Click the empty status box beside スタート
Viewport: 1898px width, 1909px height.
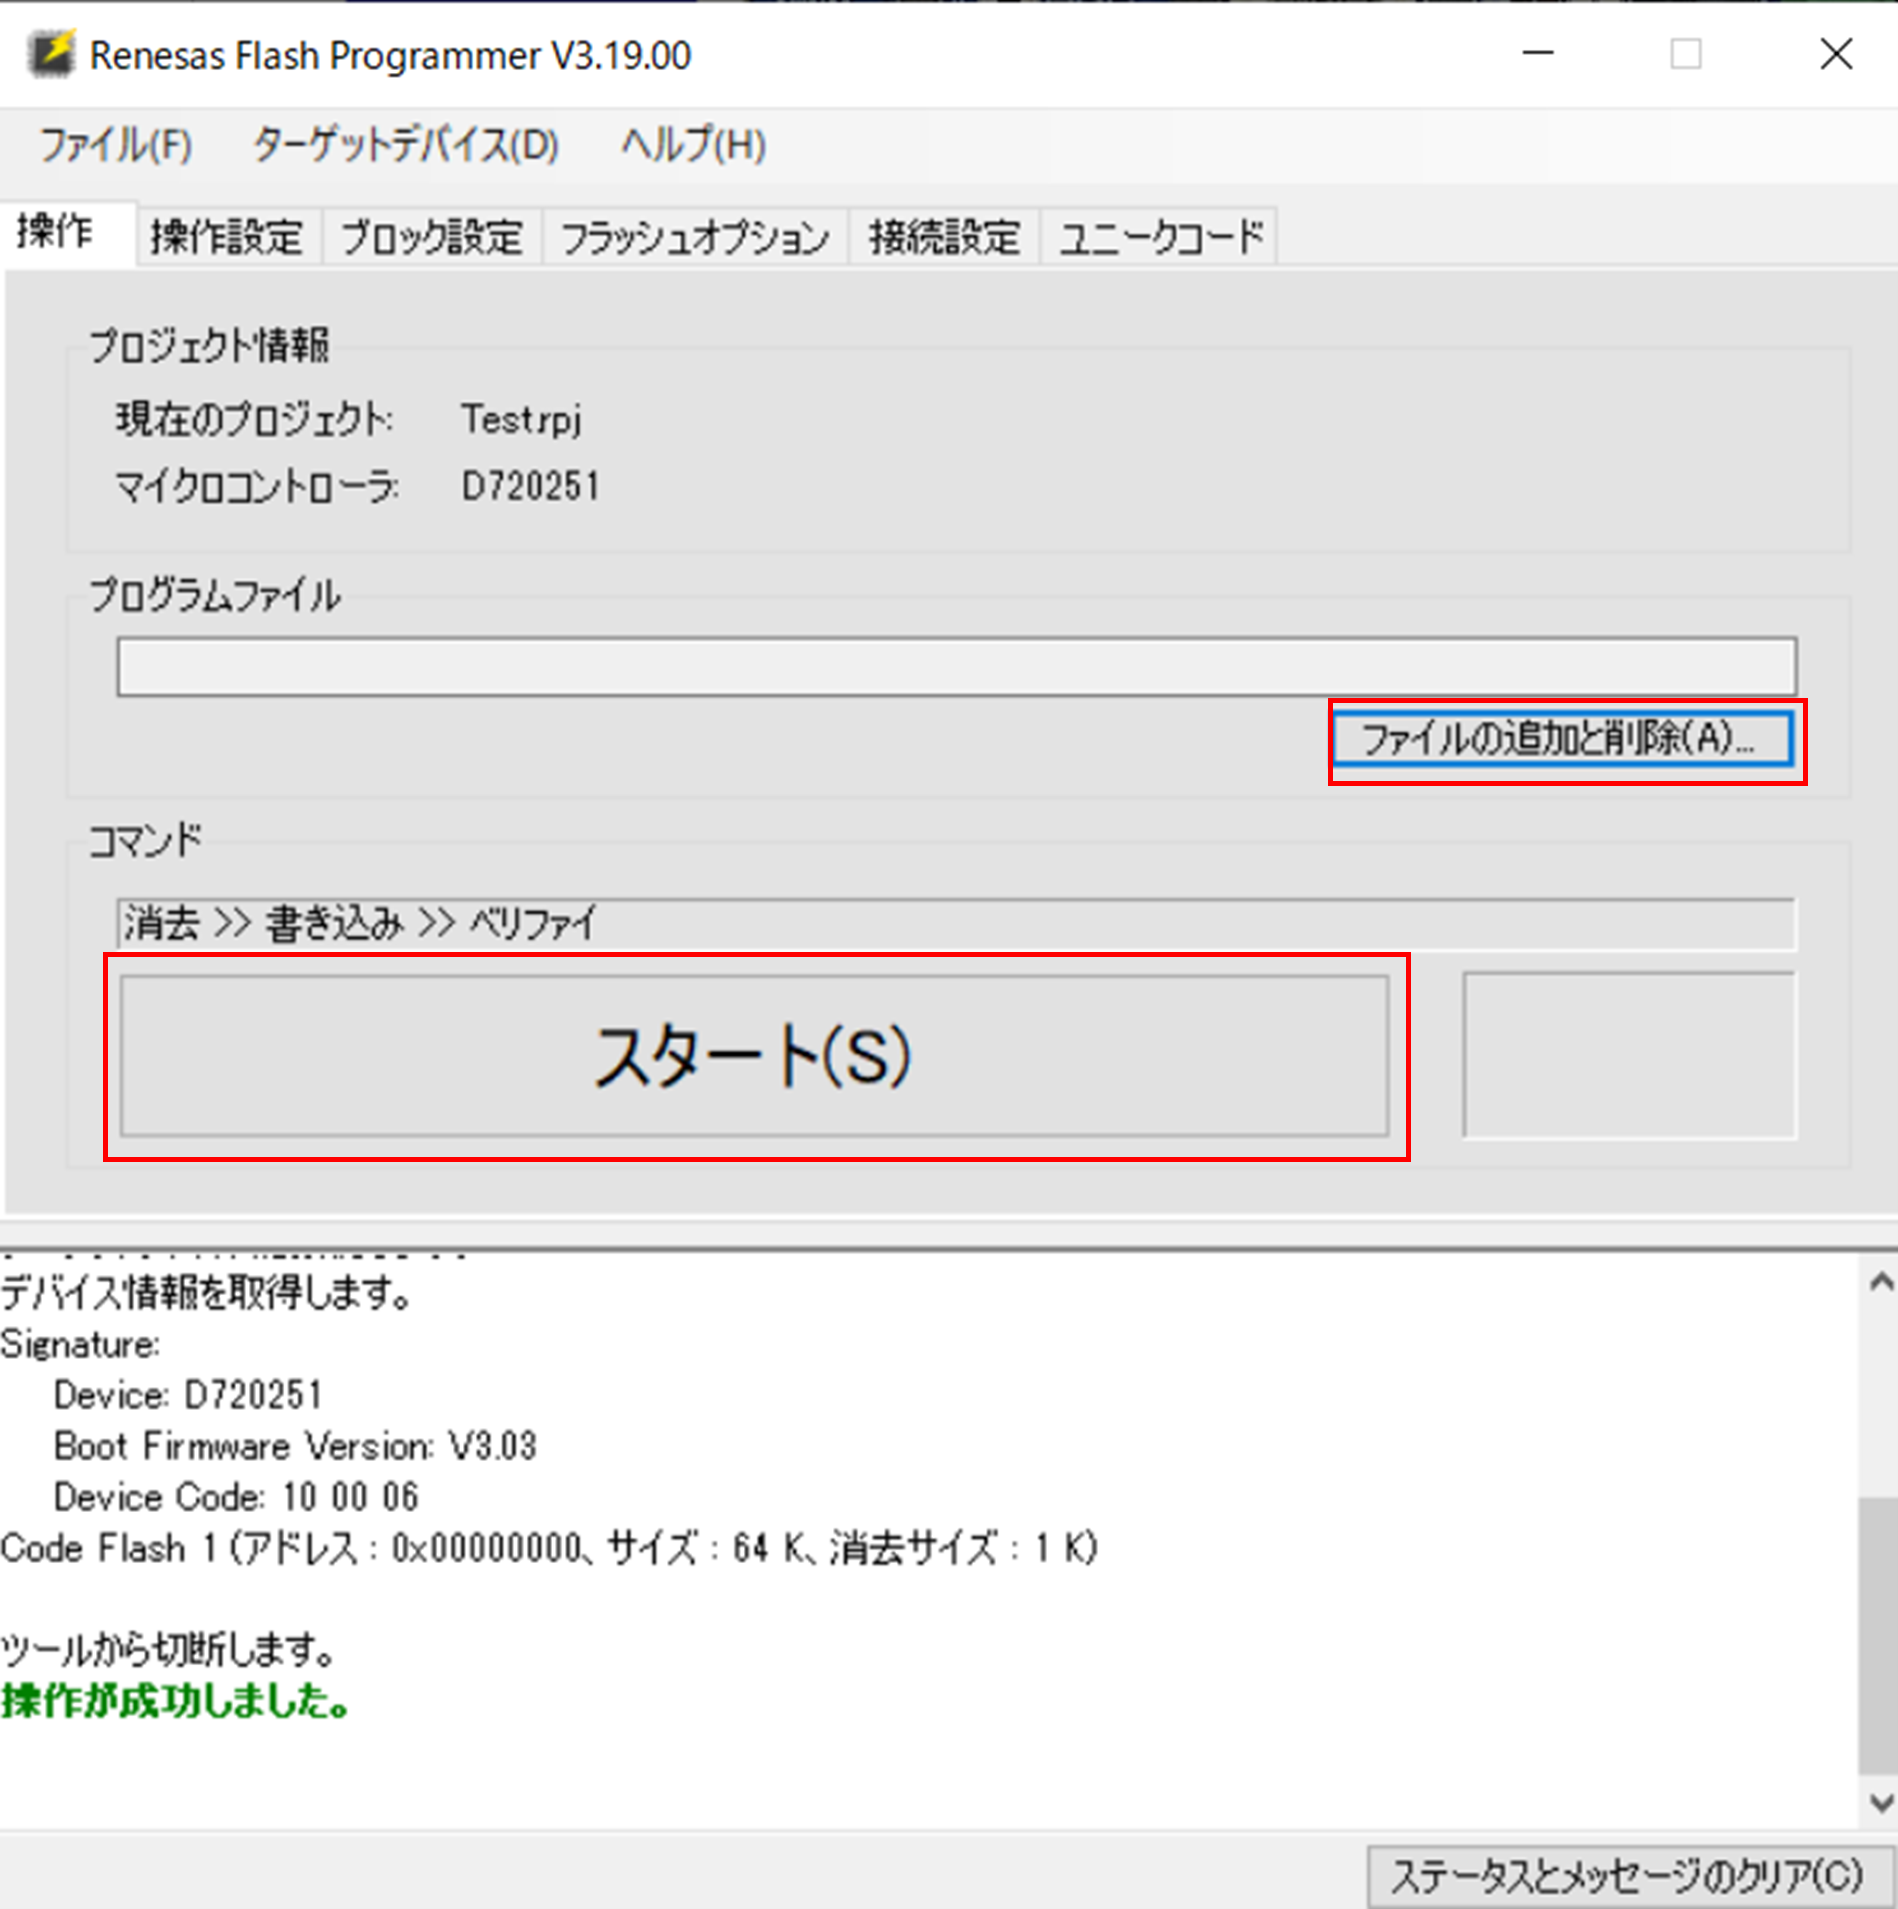[x=1628, y=1055]
